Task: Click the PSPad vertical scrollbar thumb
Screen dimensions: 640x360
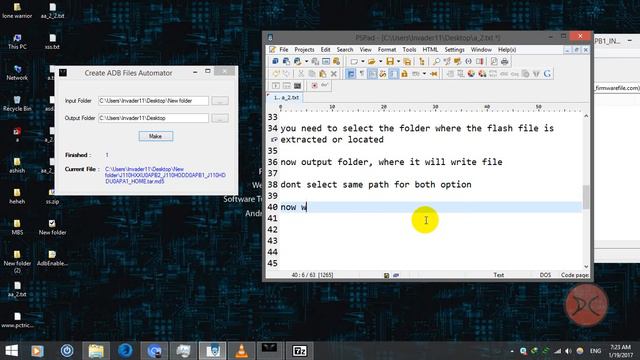Action: click(586, 197)
